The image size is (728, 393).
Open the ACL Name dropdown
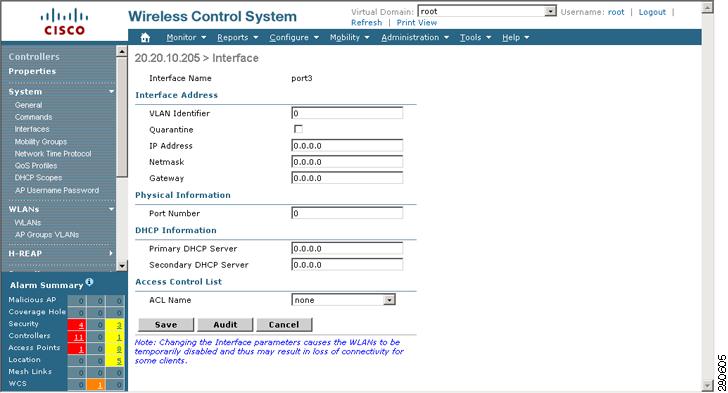pos(389,300)
